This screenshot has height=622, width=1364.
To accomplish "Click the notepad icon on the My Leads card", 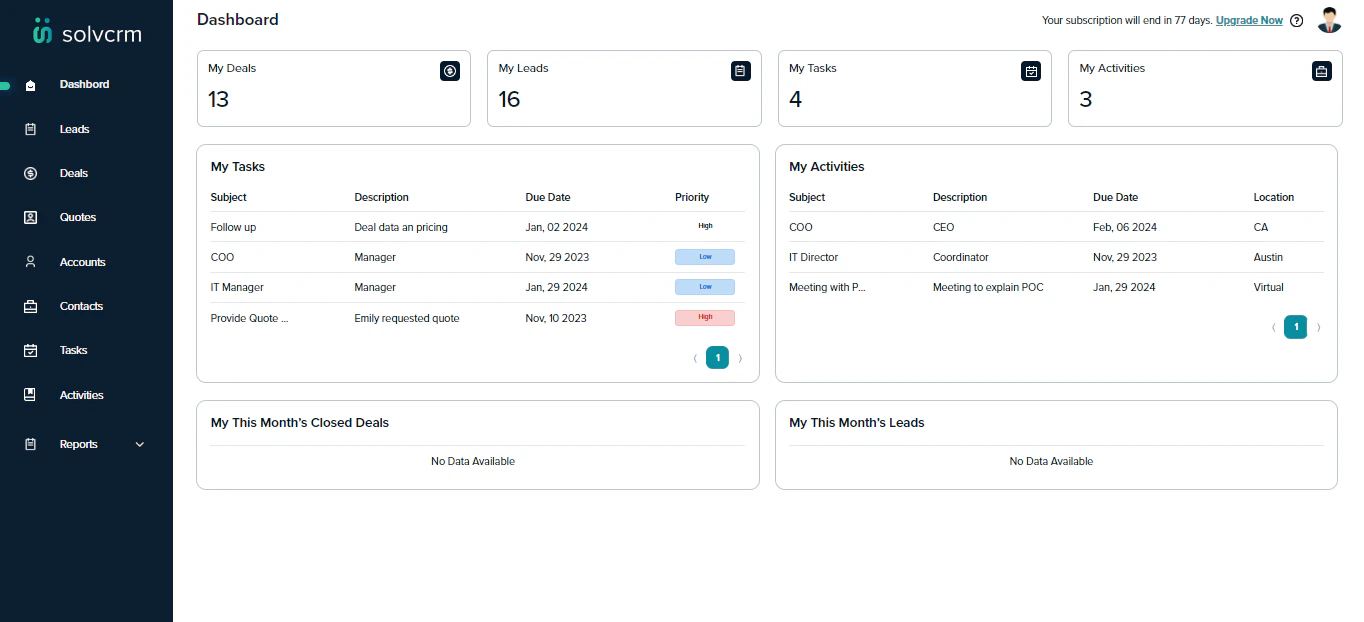I will [x=740, y=71].
